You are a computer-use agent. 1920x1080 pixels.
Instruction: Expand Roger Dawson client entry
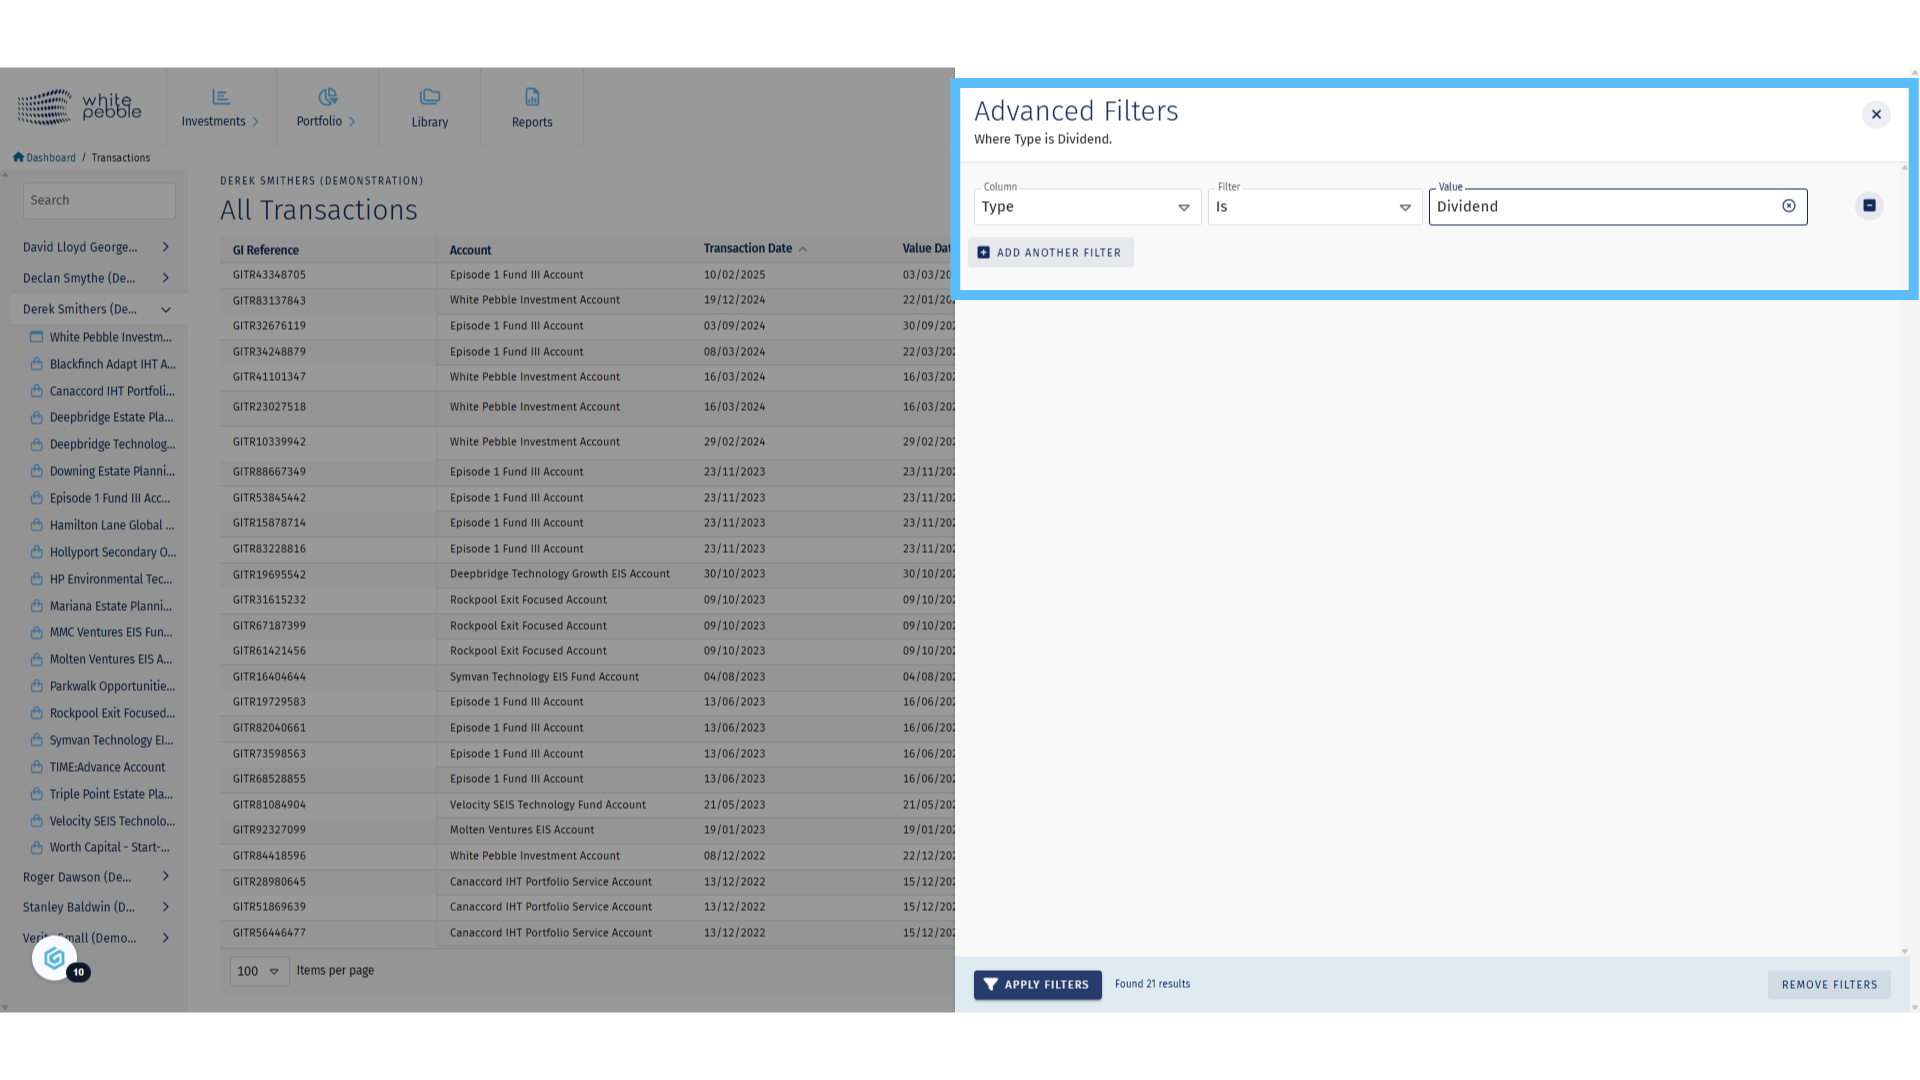(x=166, y=877)
